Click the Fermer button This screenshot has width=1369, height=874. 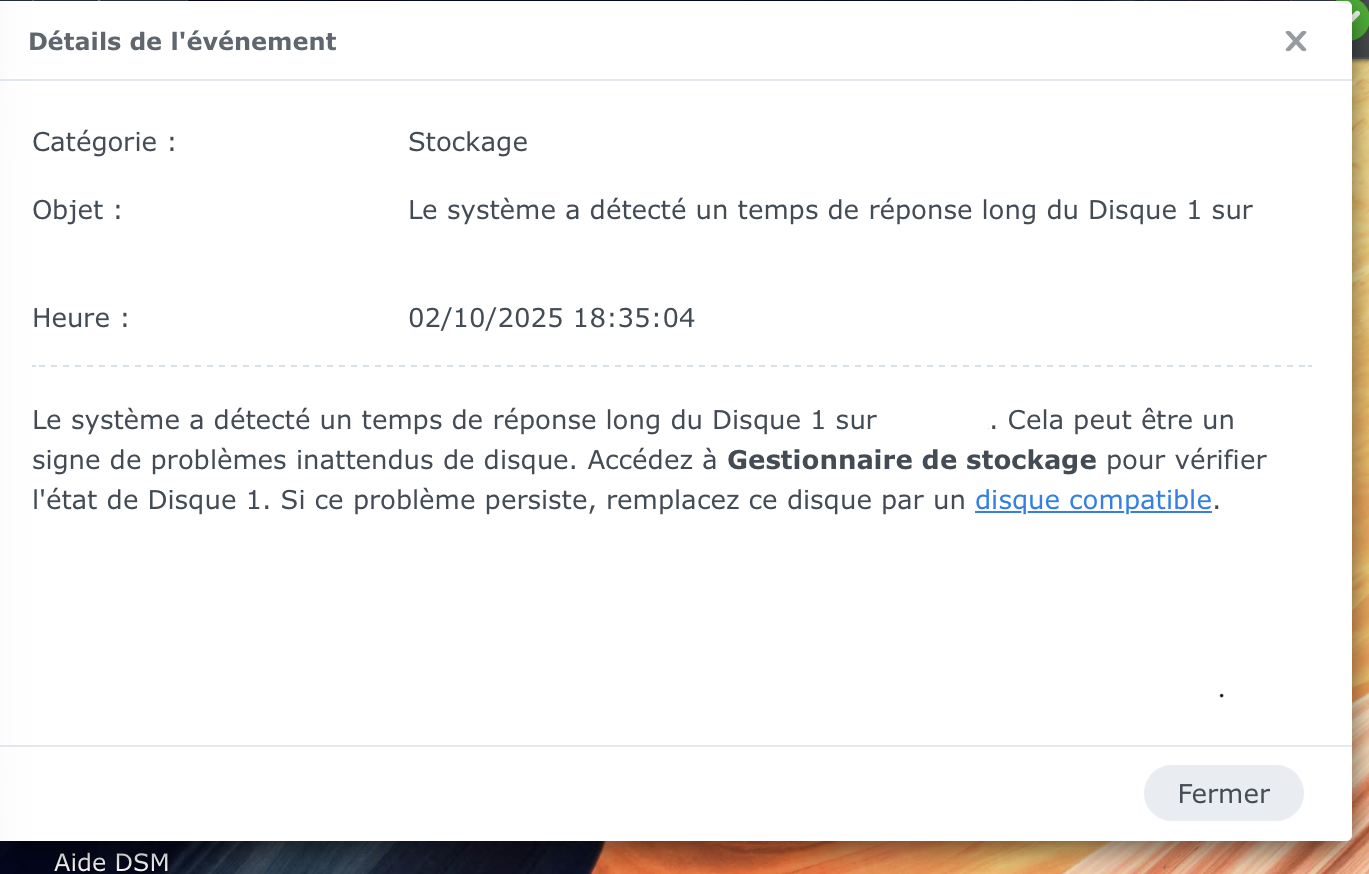1223,794
